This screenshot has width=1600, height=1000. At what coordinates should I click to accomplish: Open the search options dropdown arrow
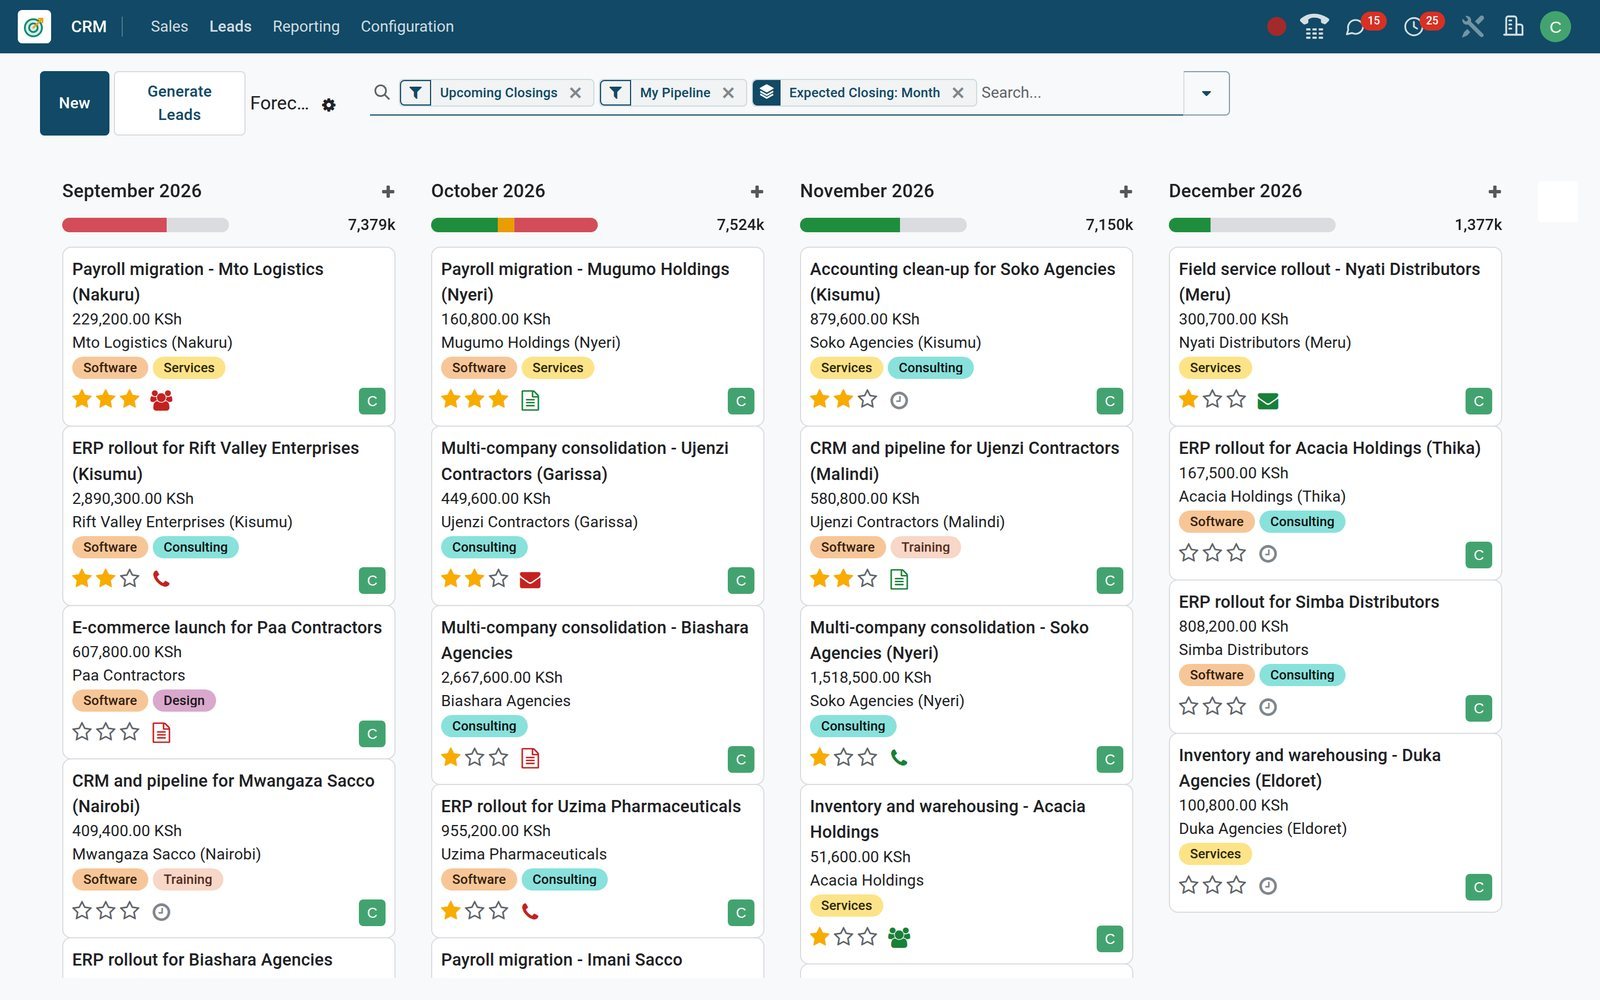pyautogui.click(x=1206, y=93)
